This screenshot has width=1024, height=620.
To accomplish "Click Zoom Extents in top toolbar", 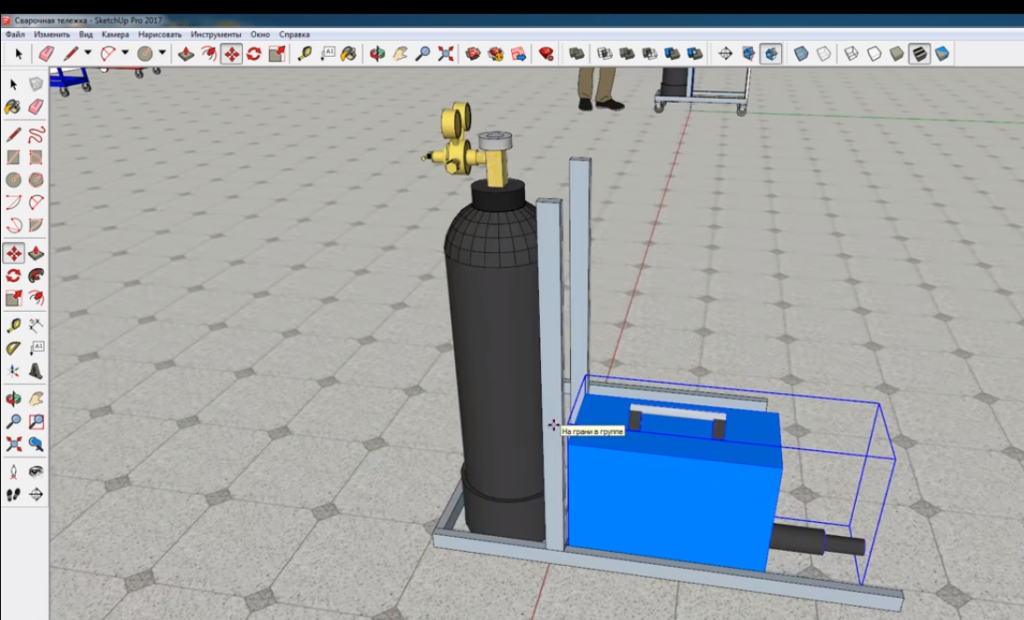I will pyautogui.click(x=446, y=53).
